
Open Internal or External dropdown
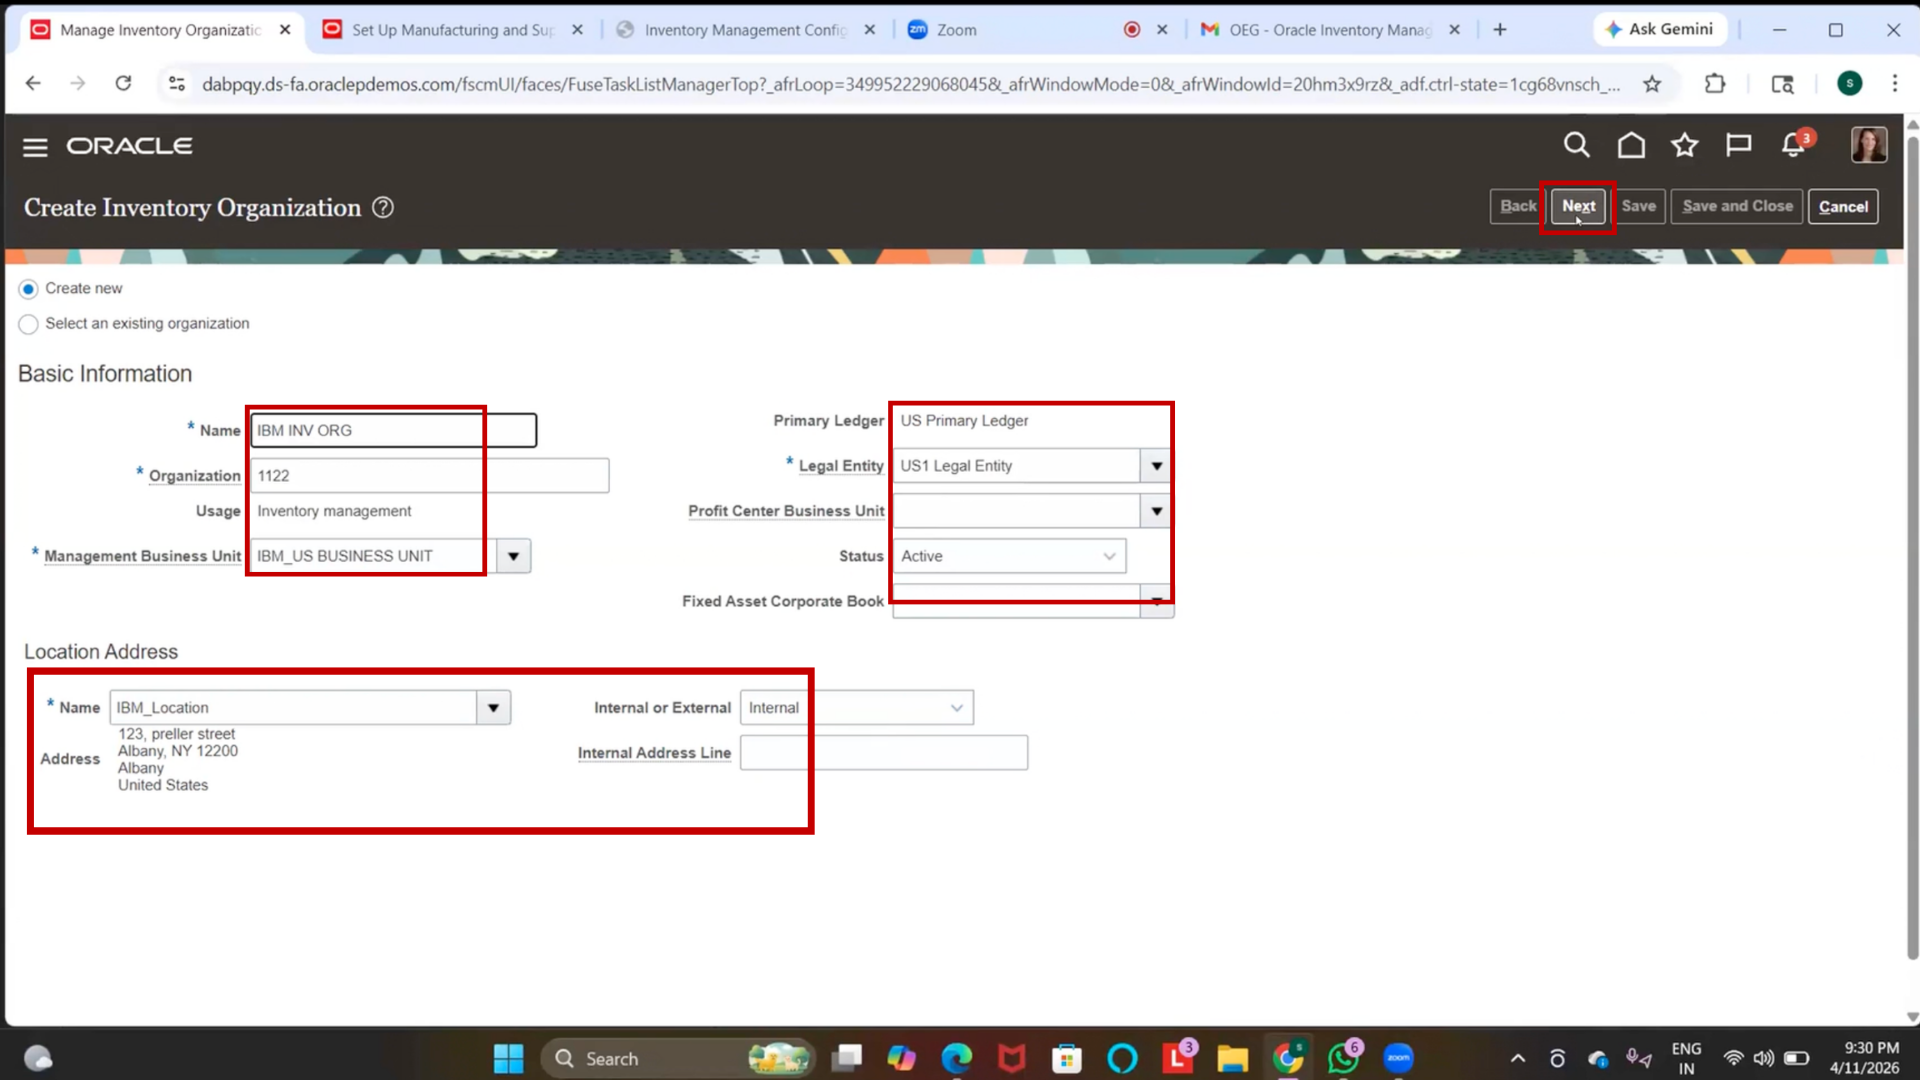coord(856,708)
